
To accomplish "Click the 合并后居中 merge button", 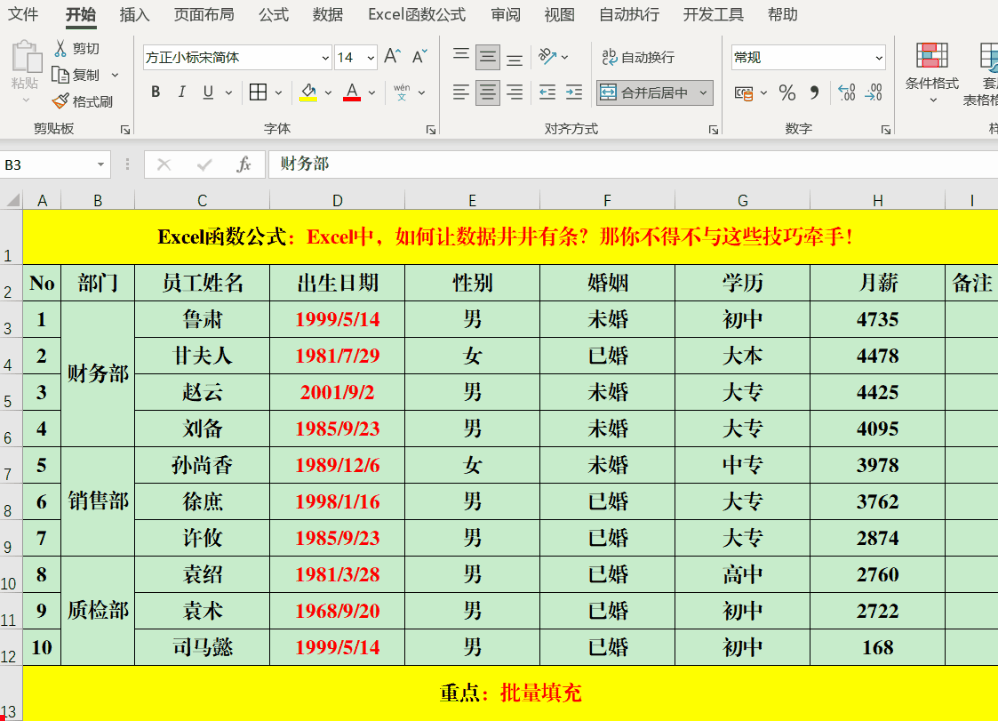I will [646, 93].
